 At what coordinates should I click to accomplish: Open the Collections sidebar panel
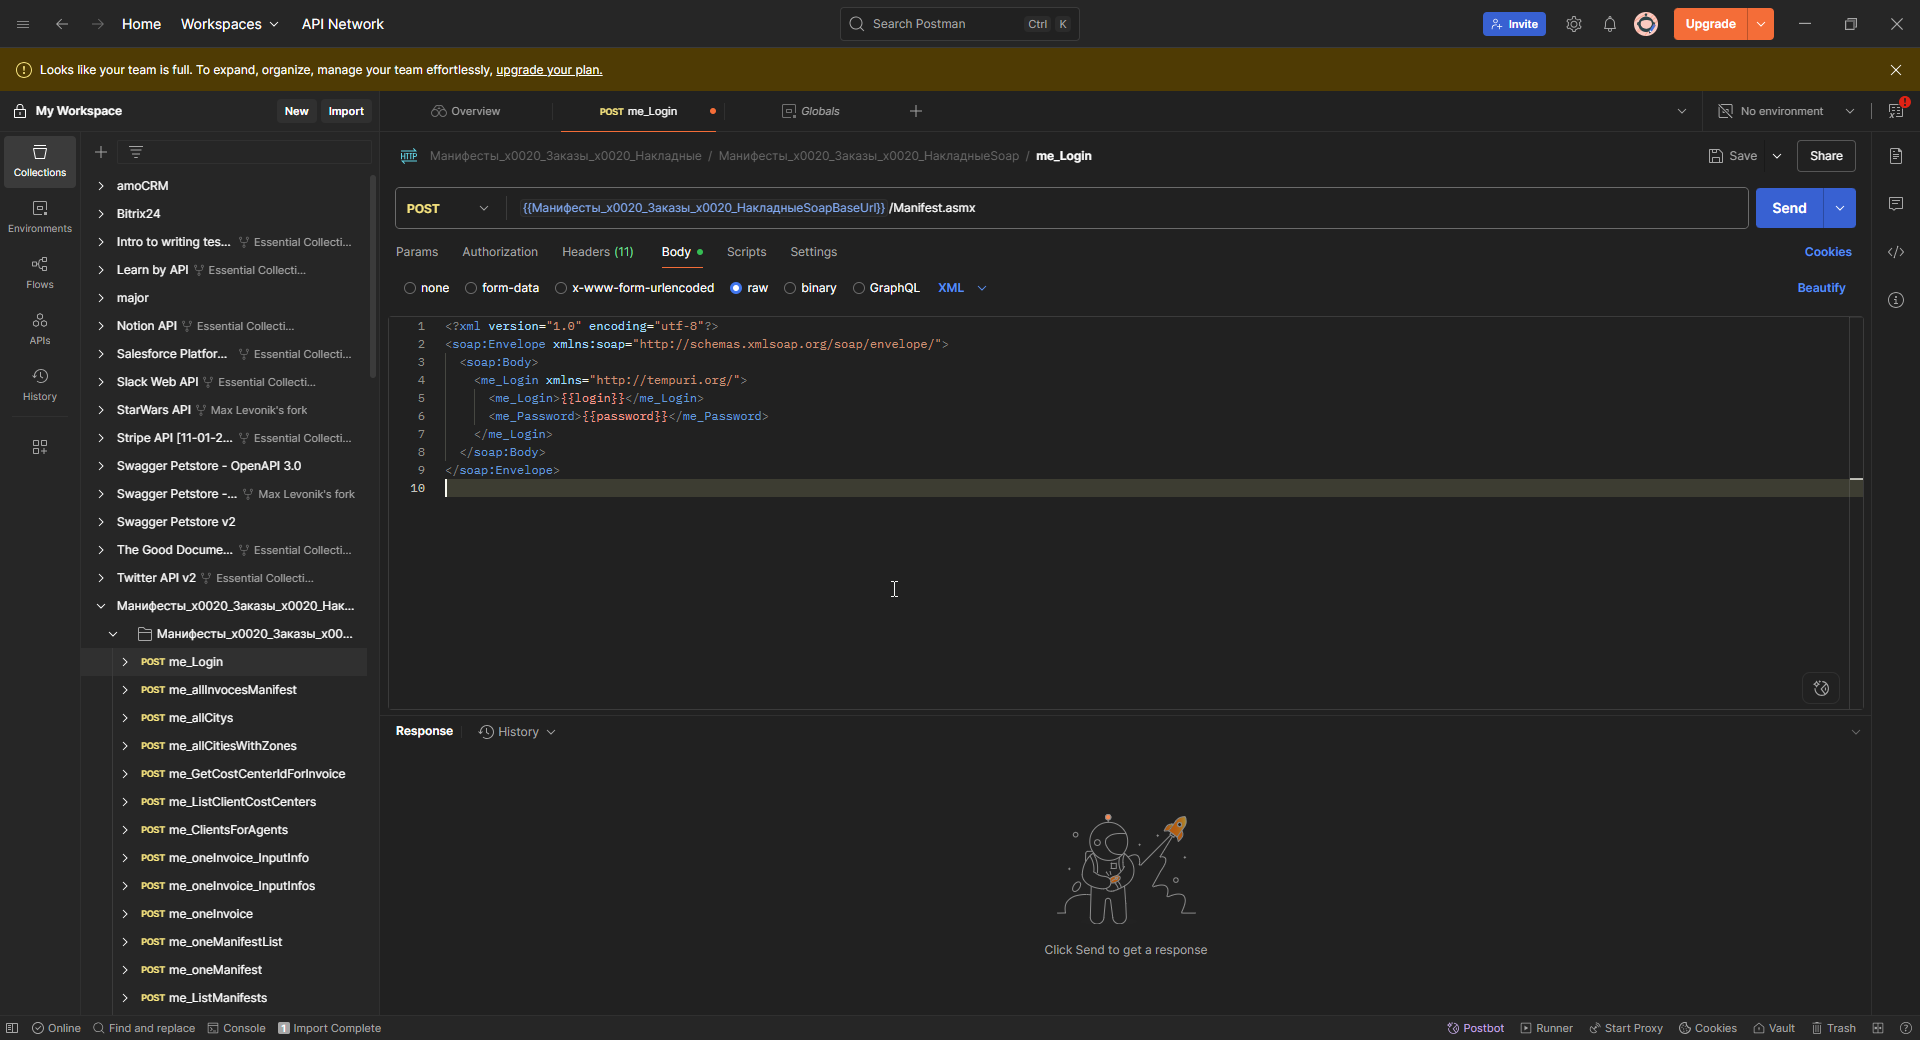(40, 161)
